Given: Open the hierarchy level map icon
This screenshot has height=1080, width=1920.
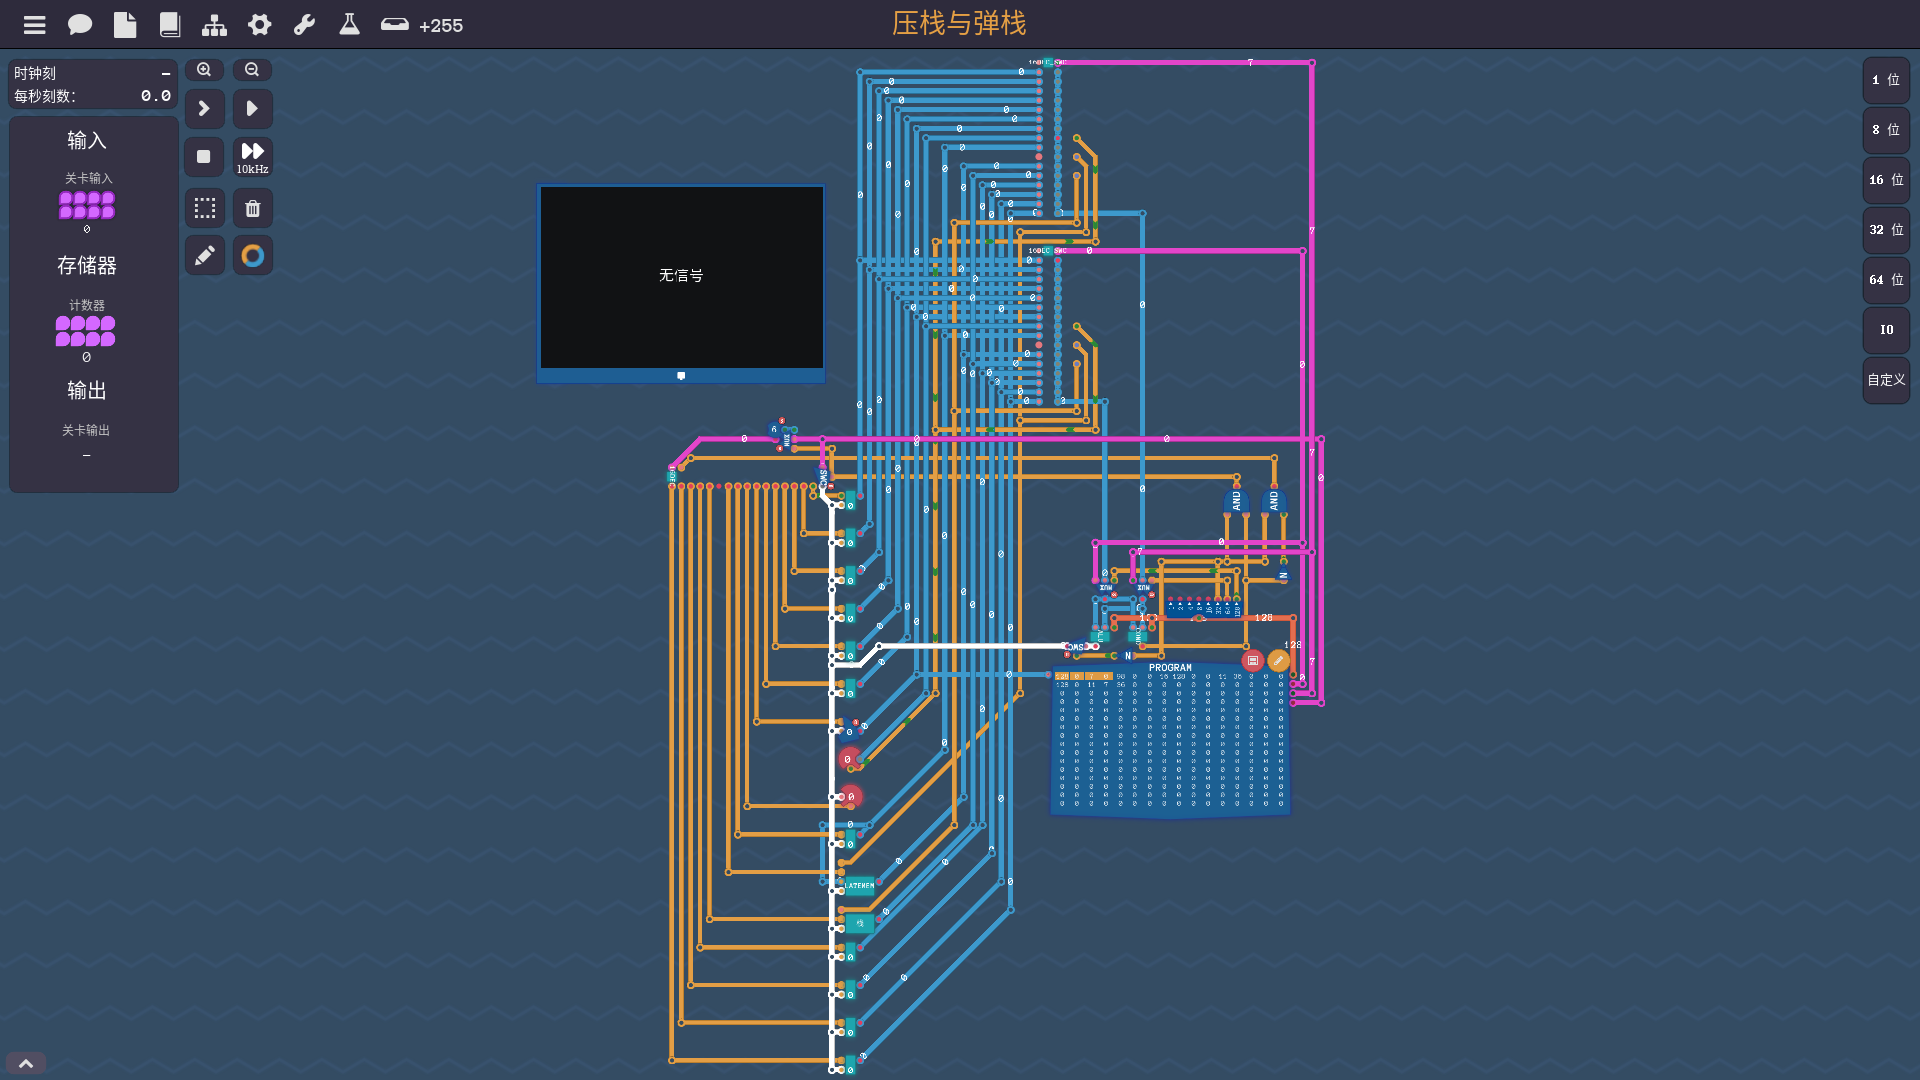Looking at the screenshot, I should tap(214, 25).
